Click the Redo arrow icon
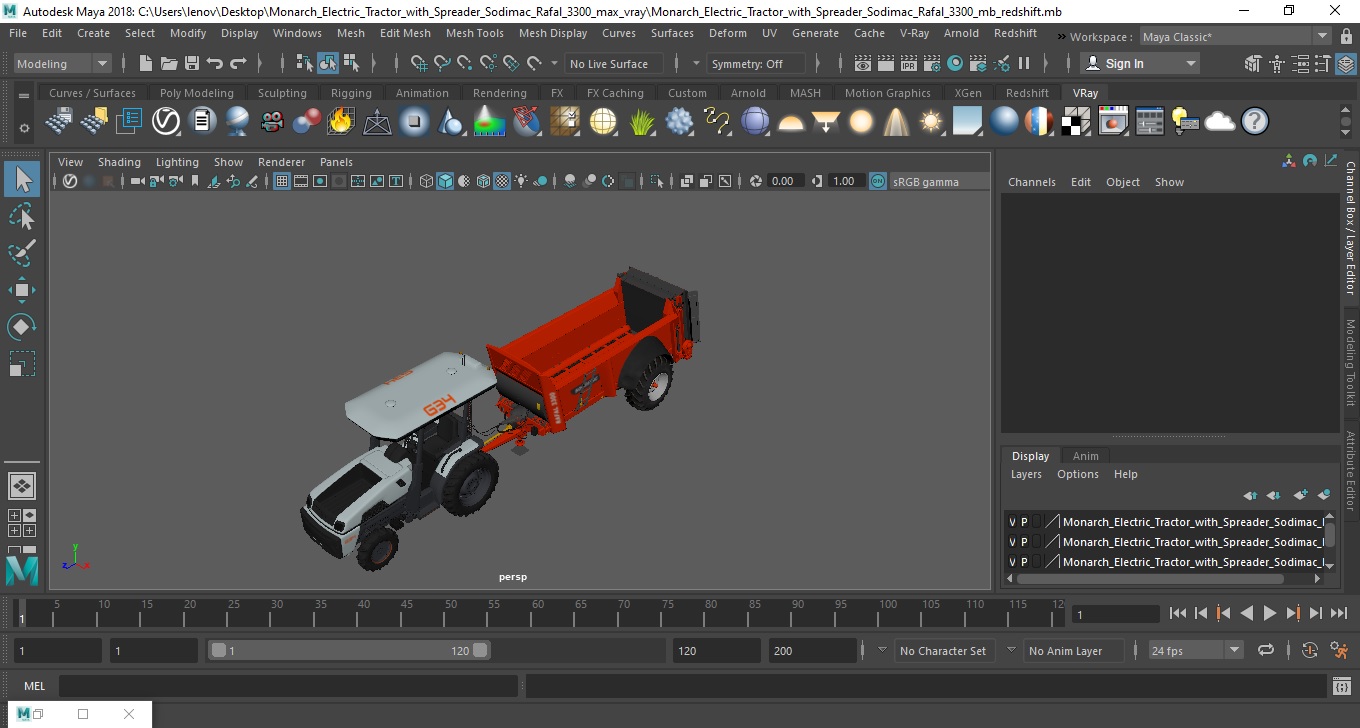 [238, 63]
